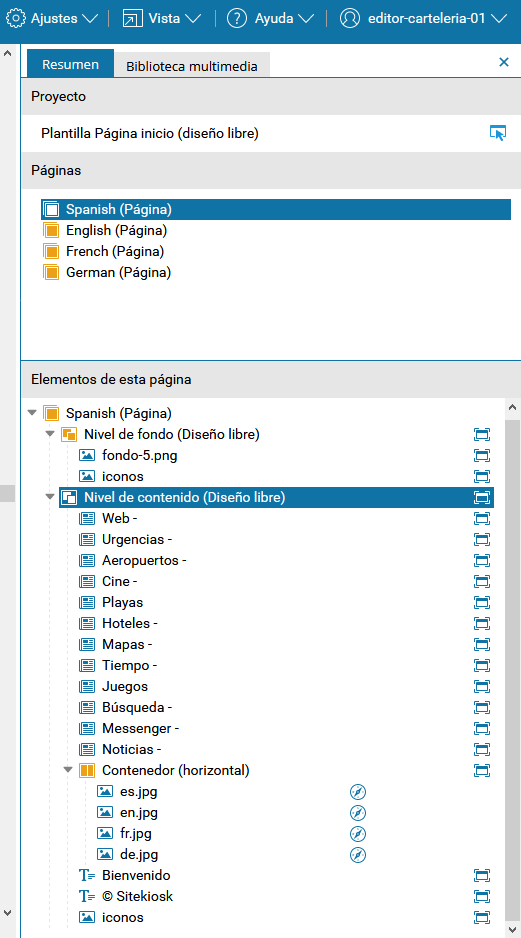
Task: Select the English (Página) page
Action: click(105, 230)
